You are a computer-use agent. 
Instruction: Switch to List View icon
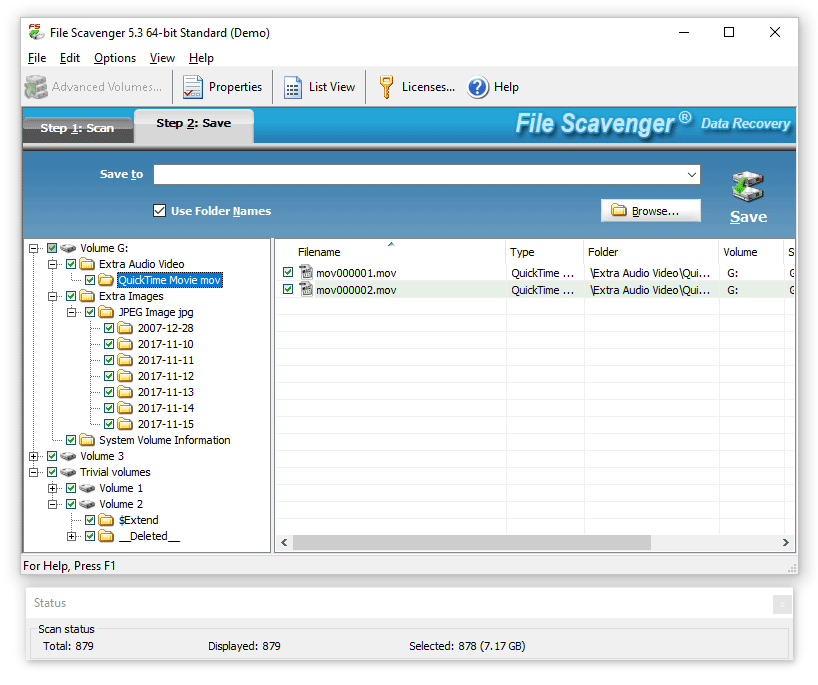pyautogui.click(x=293, y=88)
